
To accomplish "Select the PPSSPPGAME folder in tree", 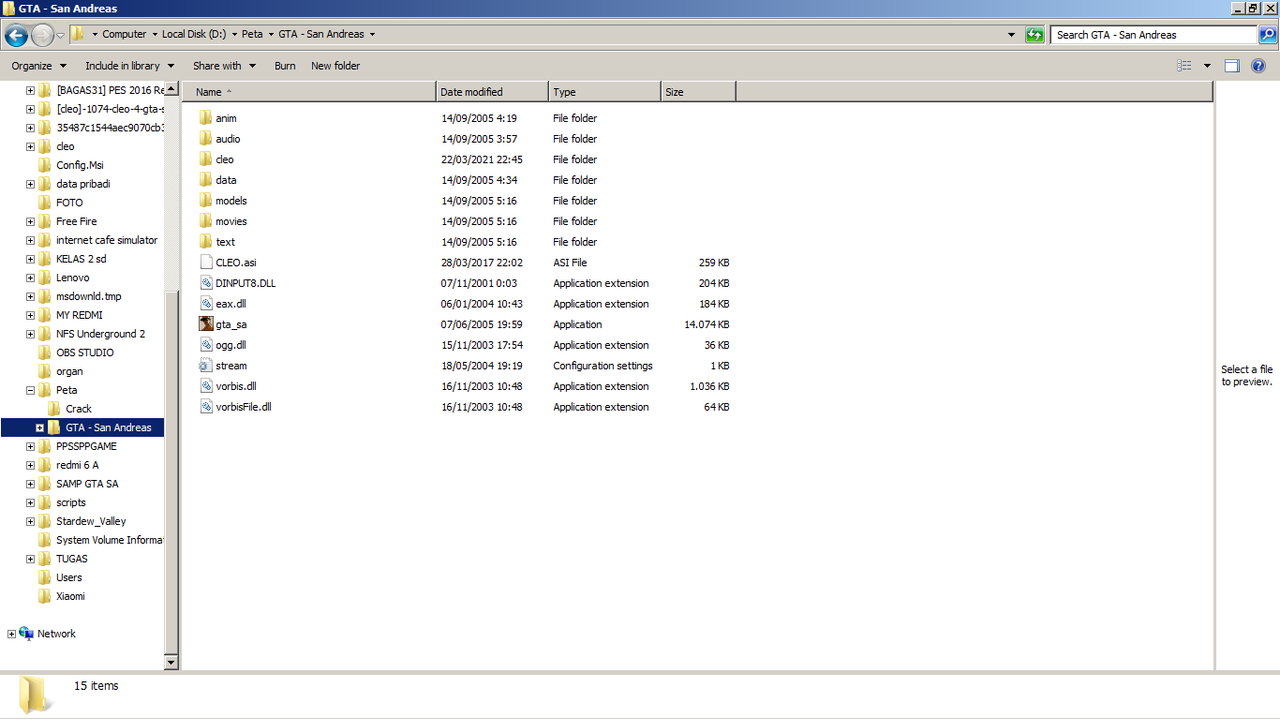I will pyautogui.click(x=86, y=447).
